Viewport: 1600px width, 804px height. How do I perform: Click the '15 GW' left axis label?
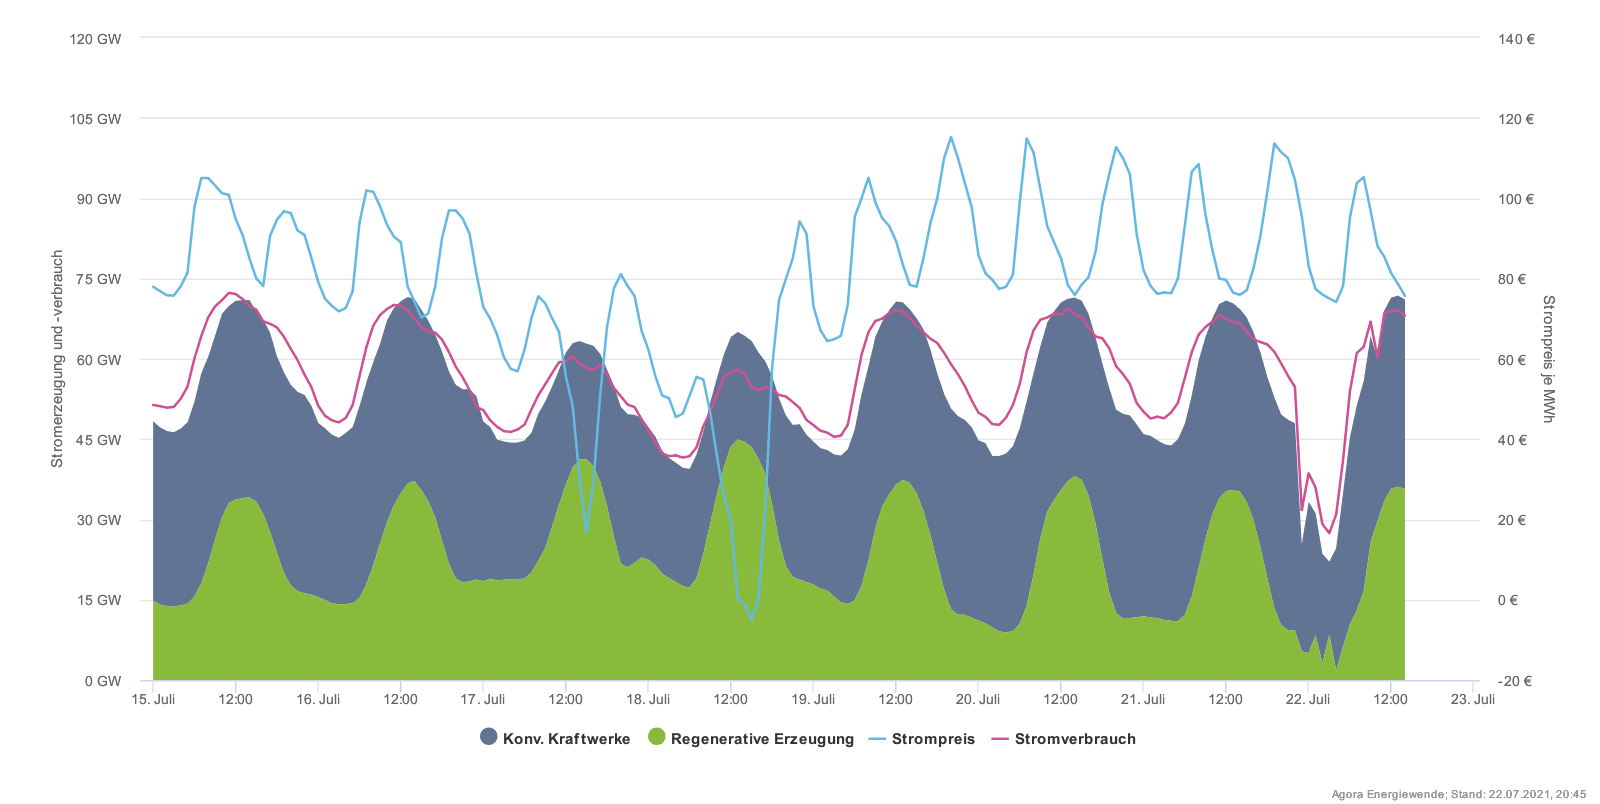(99, 600)
